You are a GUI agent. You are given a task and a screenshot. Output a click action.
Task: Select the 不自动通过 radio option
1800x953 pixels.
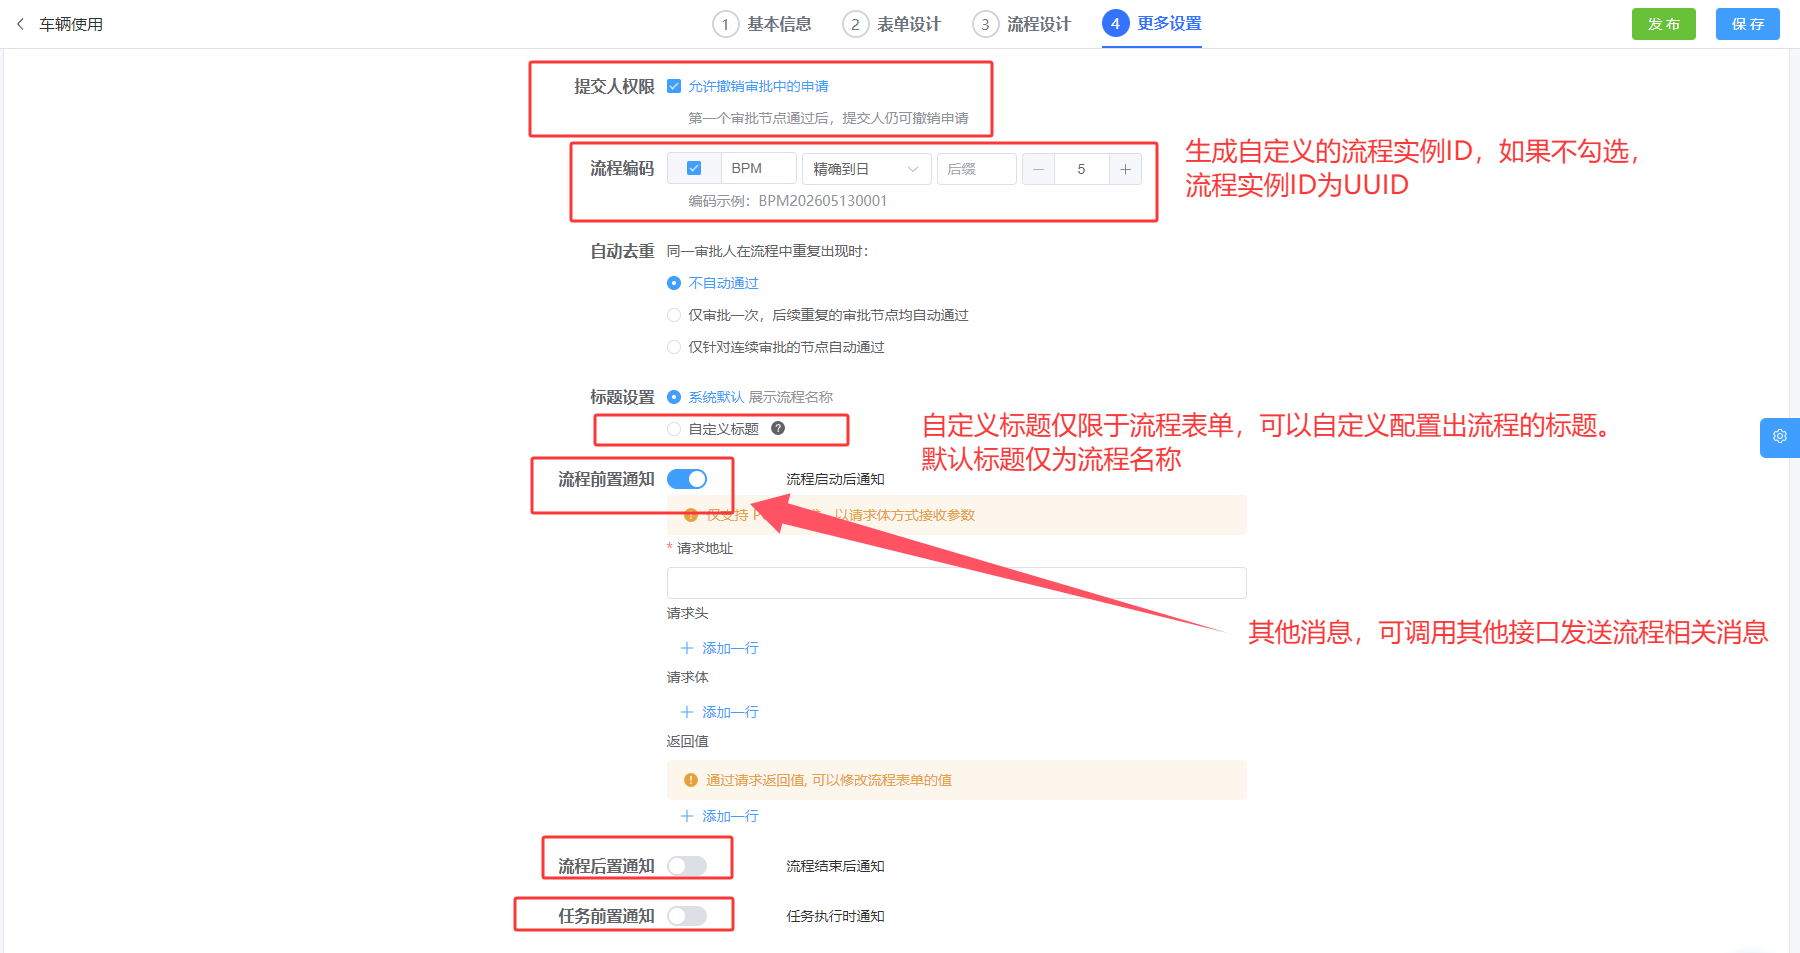pyautogui.click(x=674, y=283)
